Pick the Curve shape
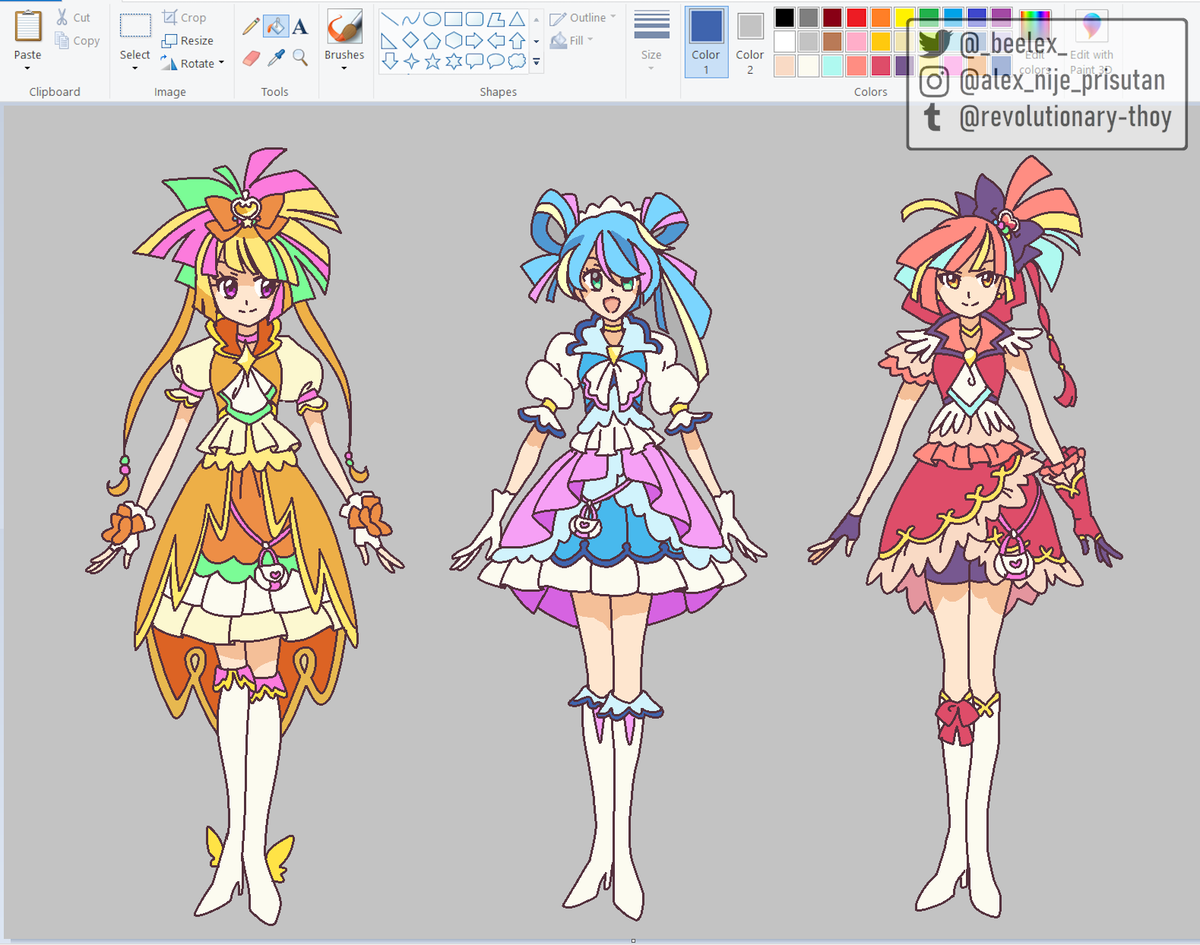The width and height of the screenshot is (1200, 945). point(411,19)
